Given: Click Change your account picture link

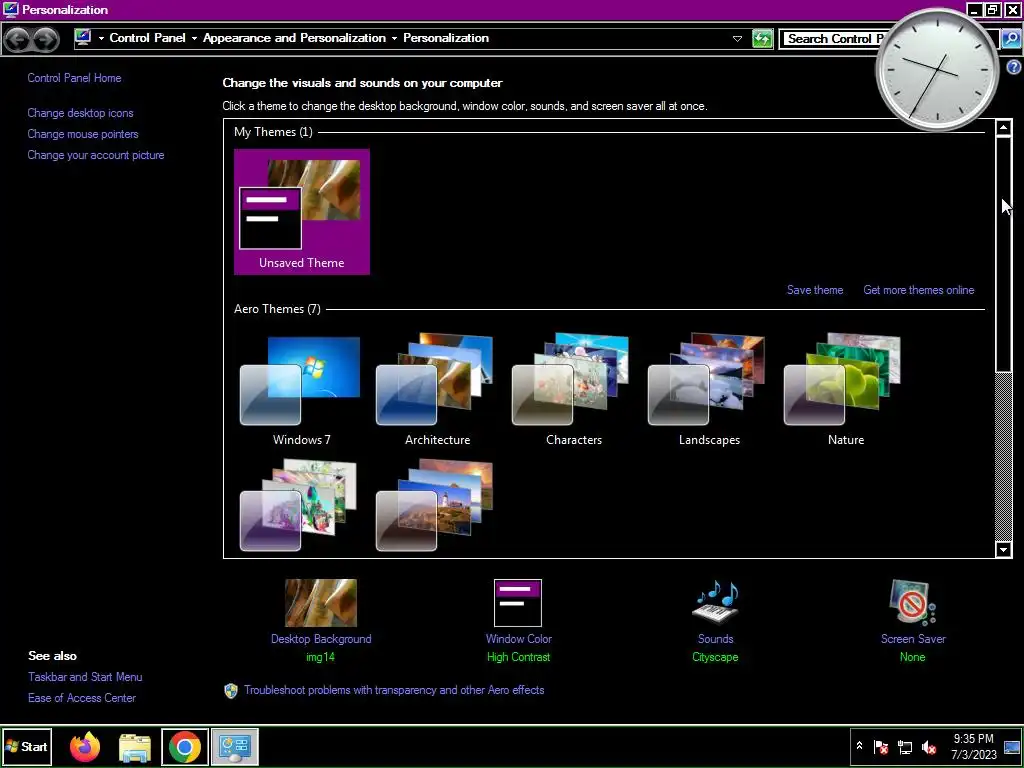Looking at the screenshot, I should [96, 155].
